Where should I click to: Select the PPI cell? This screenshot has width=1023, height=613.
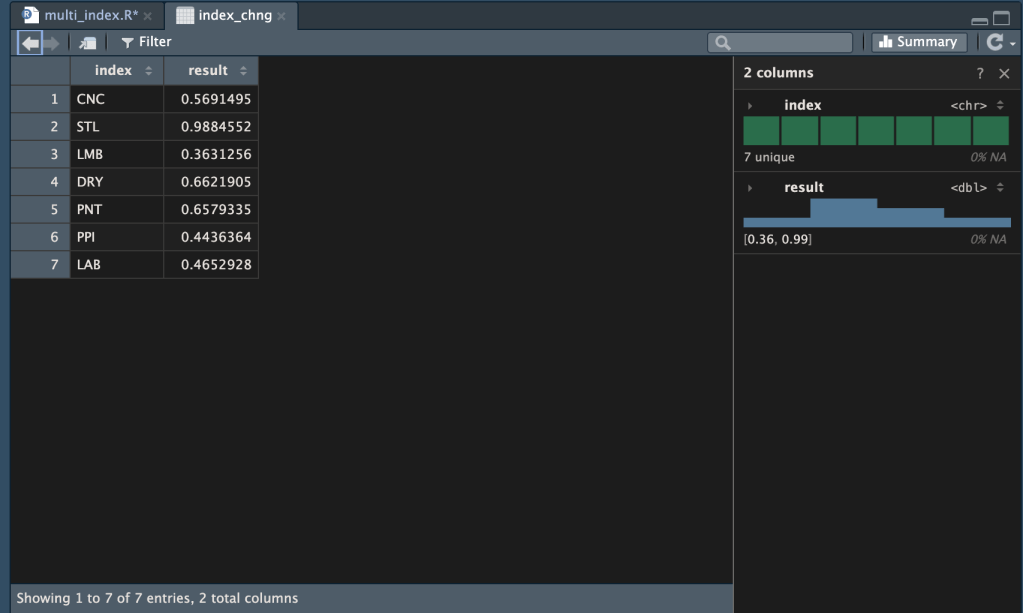[x=116, y=237]
